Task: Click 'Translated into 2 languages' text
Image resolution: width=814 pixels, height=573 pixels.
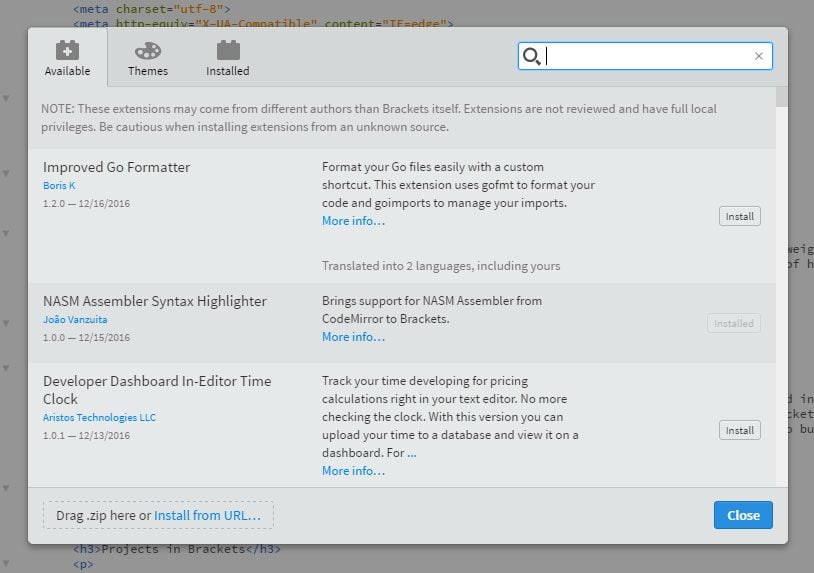Action: 441,266
